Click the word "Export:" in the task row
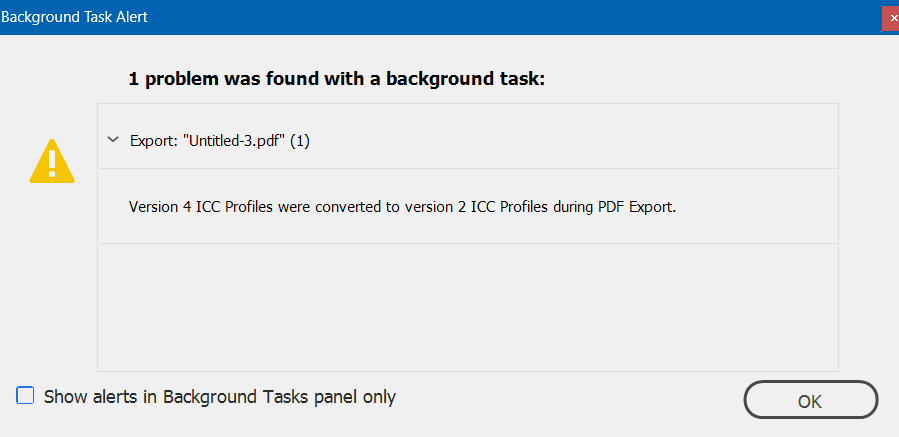The width and height of the screenshot is (899, 437). [151, 141]
